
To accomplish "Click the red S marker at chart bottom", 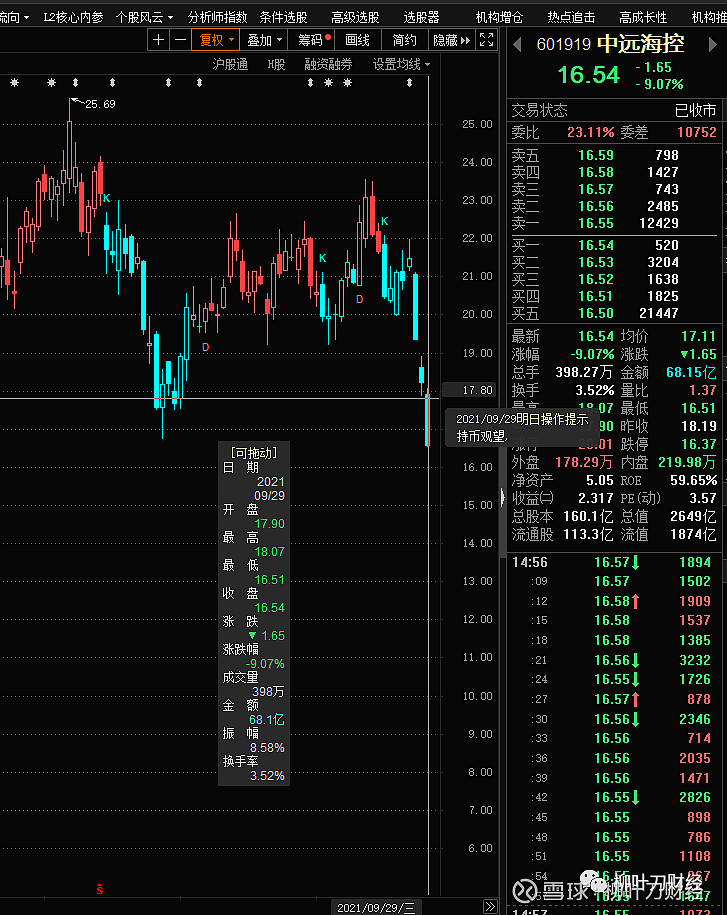I will [100, 889].
